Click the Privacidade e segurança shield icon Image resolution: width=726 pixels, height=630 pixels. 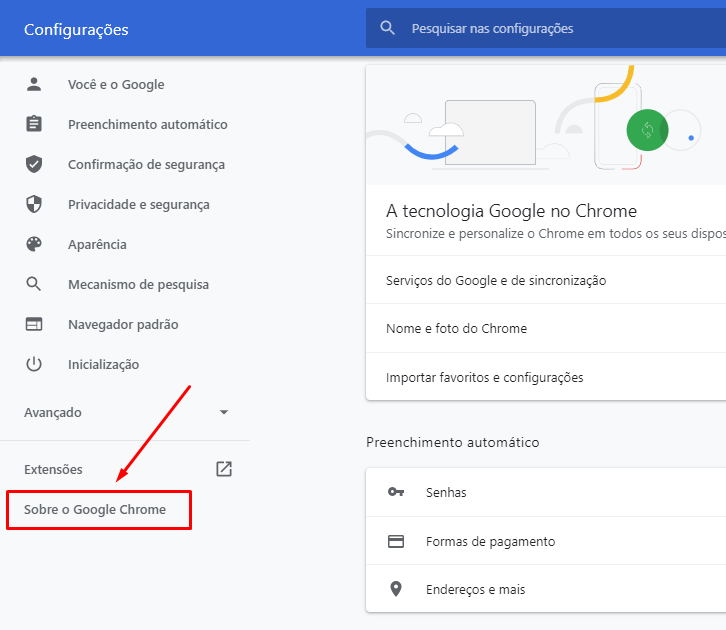tap(34, 205)
